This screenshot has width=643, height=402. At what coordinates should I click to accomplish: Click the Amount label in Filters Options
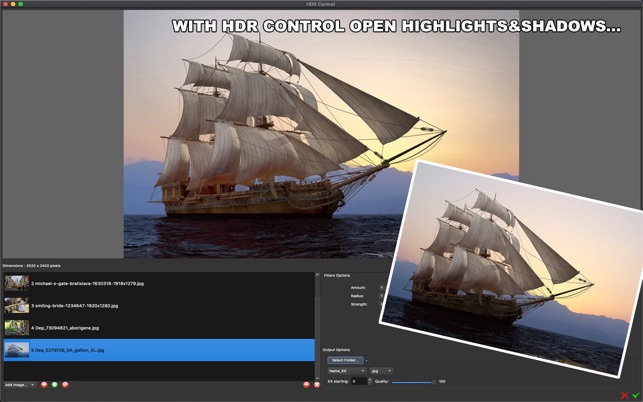358,288
